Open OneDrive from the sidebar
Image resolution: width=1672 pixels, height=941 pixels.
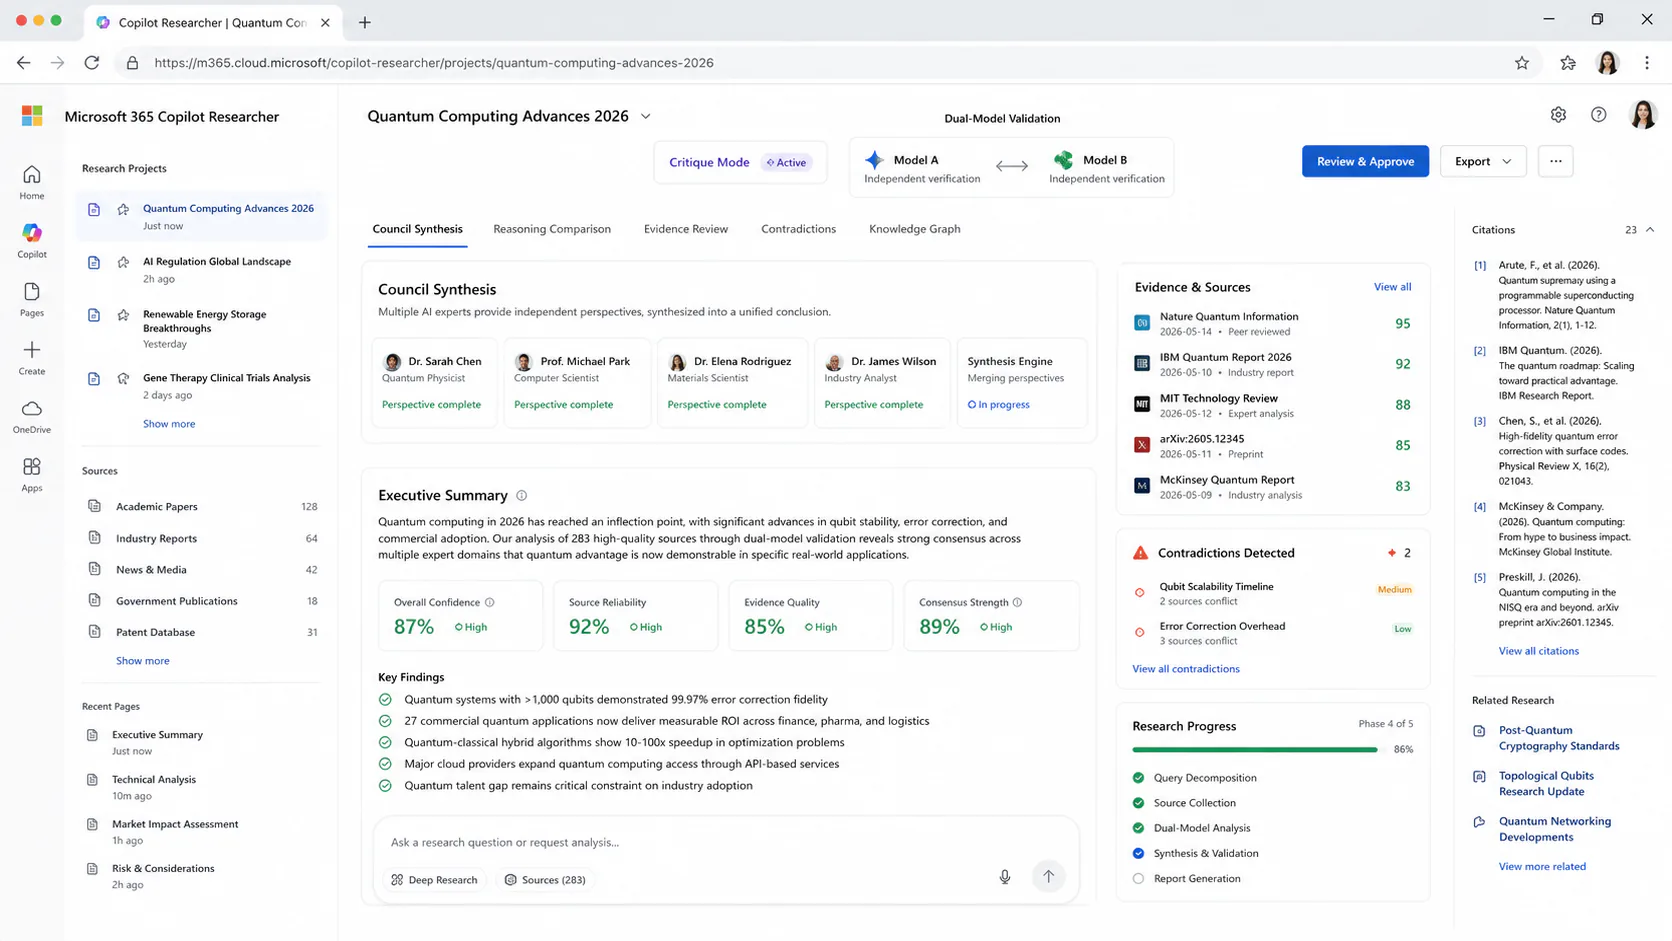click(32, 416)
